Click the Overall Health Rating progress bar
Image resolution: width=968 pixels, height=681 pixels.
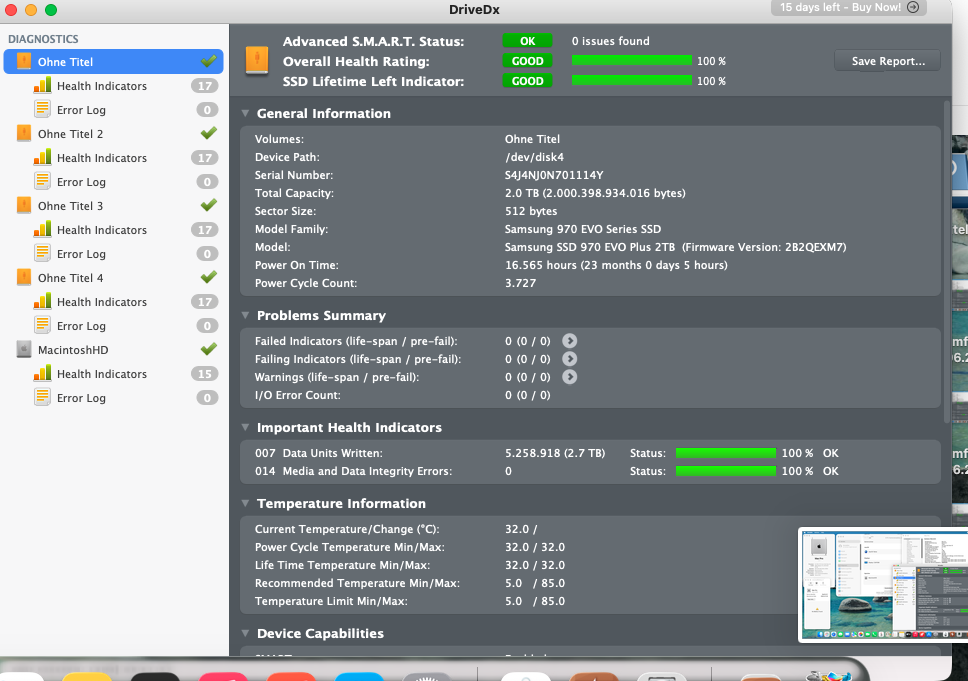[631, 61]
